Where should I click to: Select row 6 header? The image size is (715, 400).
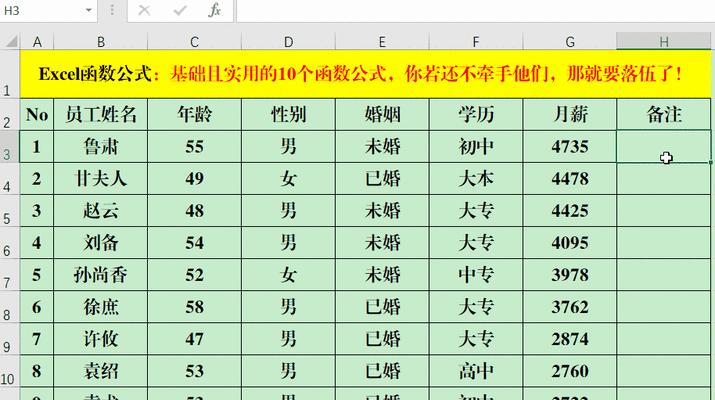(10, 243)
